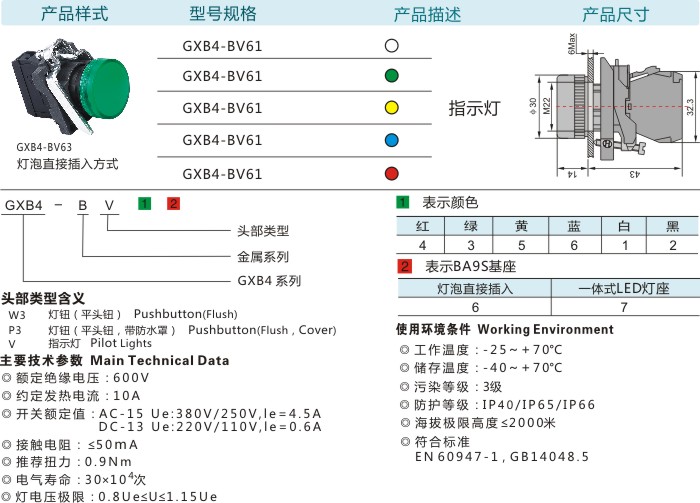The width and height of the screenshot is (700, 503).
Task: Select the 蓝 cell in color table
Action: pyautogui.click(x=573, y=226)
